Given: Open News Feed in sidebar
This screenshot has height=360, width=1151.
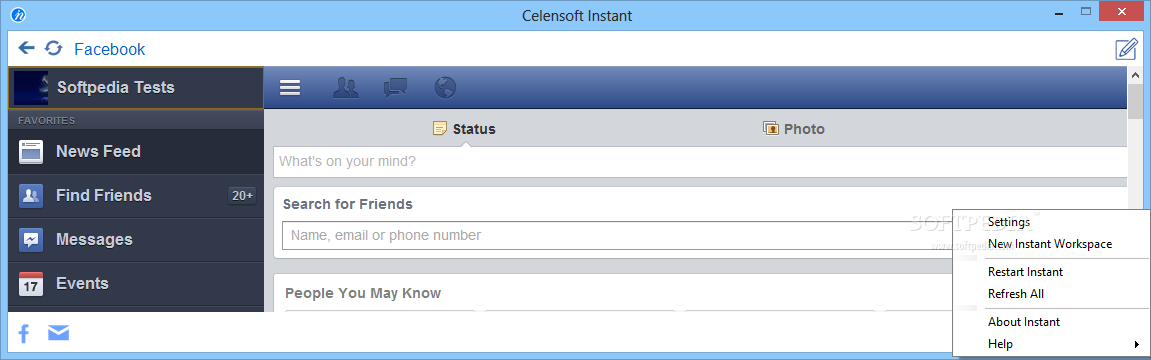Looking at the screenshot, I should coord(136,152).
